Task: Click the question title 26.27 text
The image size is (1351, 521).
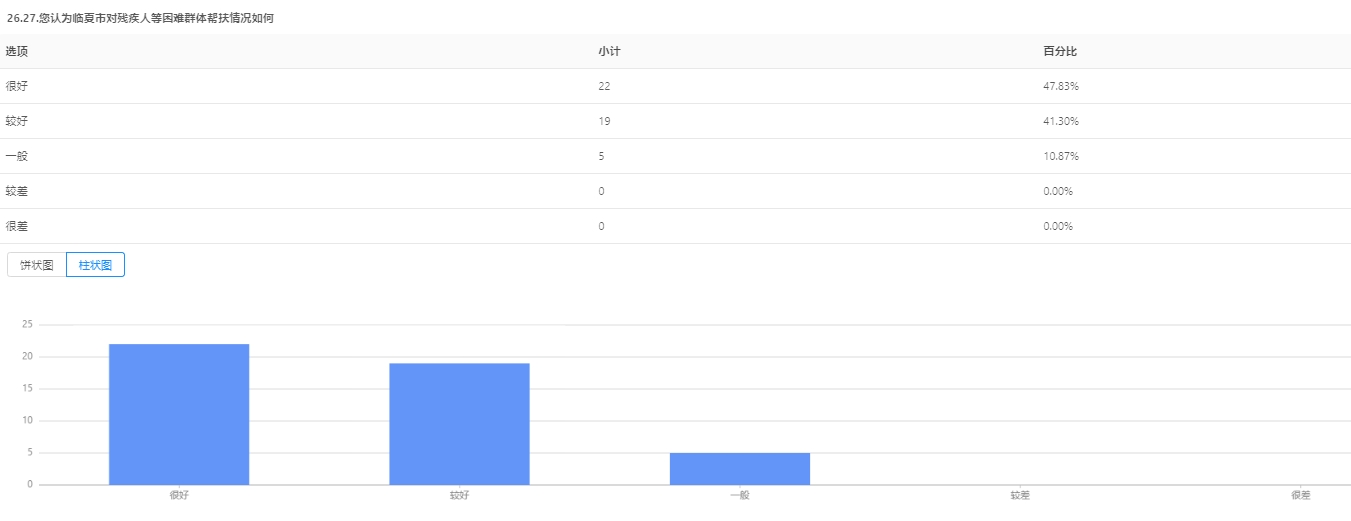Action: coord(140,18)
